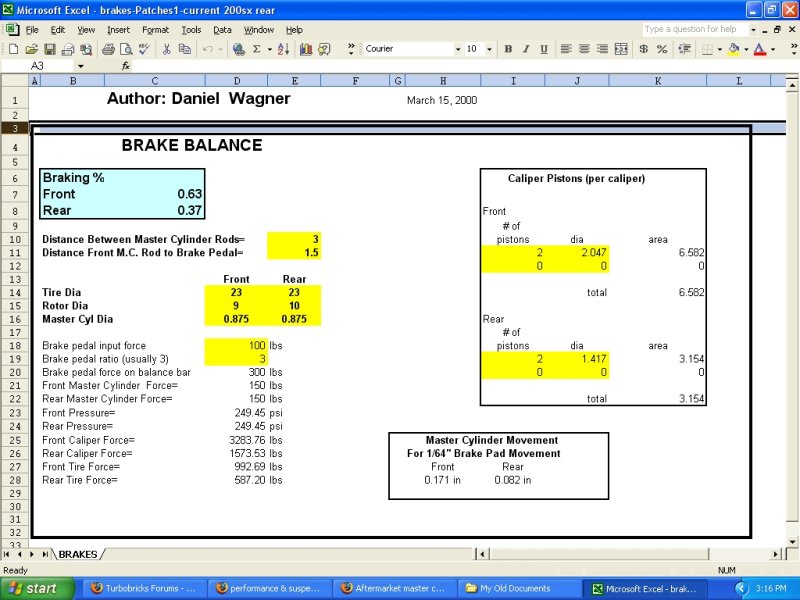This screenshot has width=800, height=600.
Task: Click the Permission icon next to Save
Action: click(x=68, y=49)
